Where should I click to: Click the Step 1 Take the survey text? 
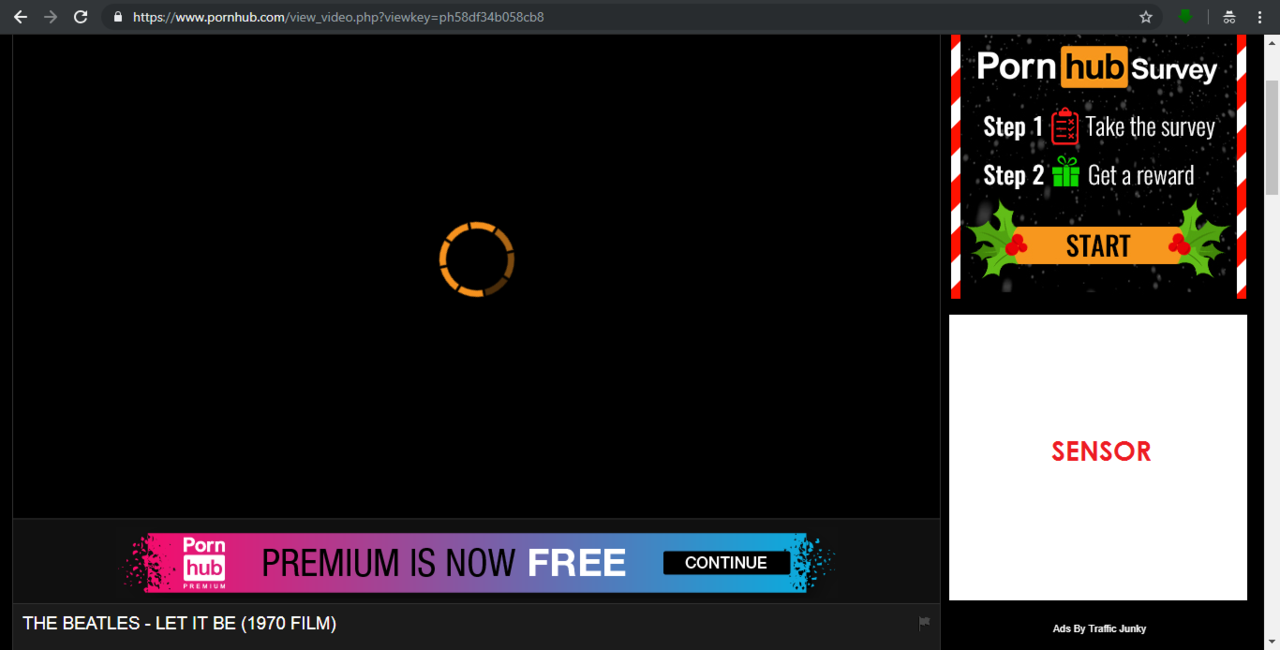click(x=1098, y=127)
